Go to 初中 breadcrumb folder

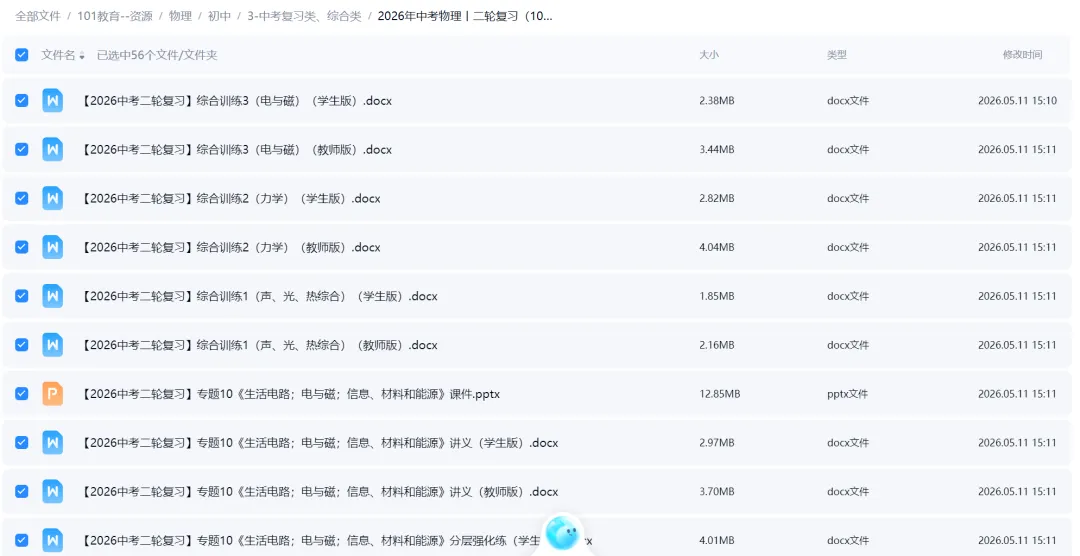point(220,16)
